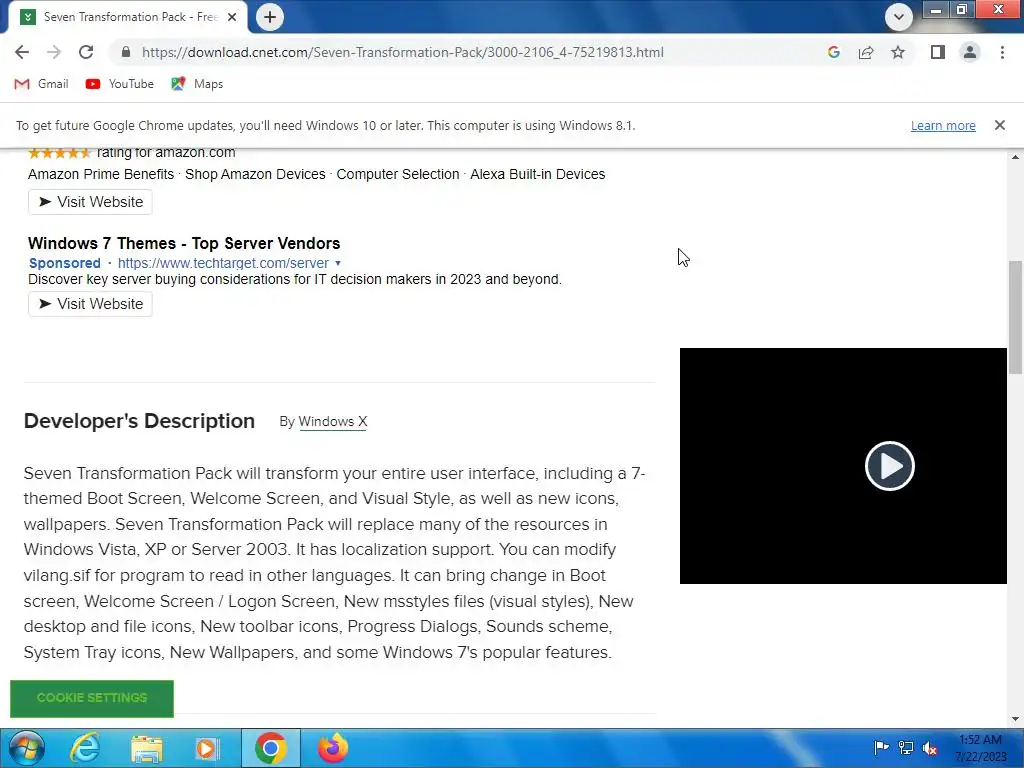
Task: Open Windows X developer link
Action: click(x=332, y=422)
